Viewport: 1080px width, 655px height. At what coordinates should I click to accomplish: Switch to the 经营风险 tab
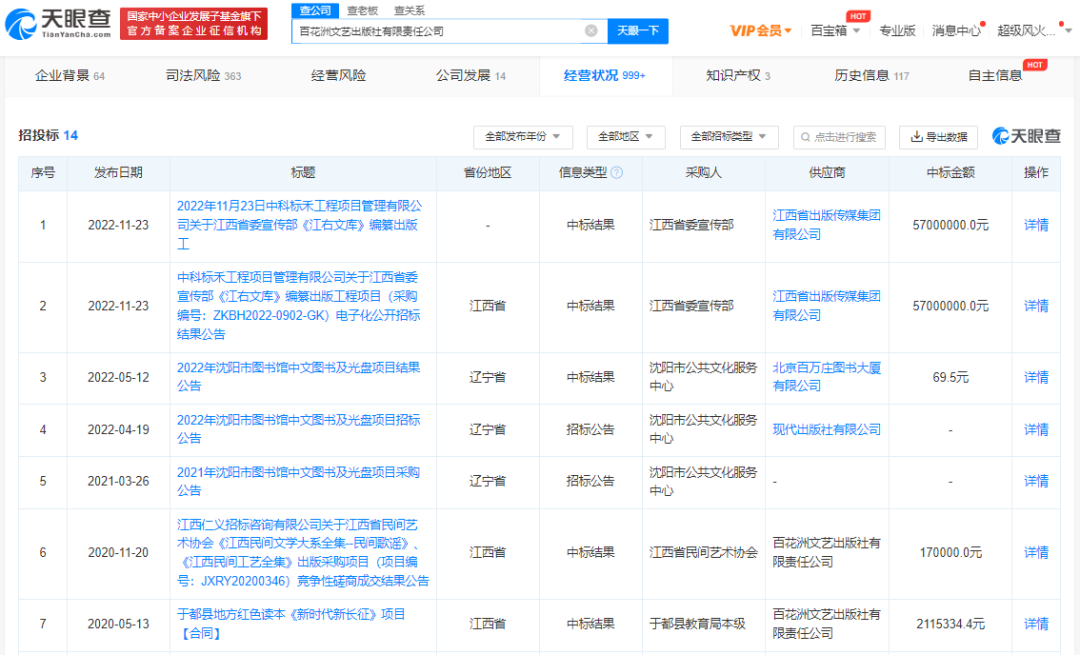[338, 76]
